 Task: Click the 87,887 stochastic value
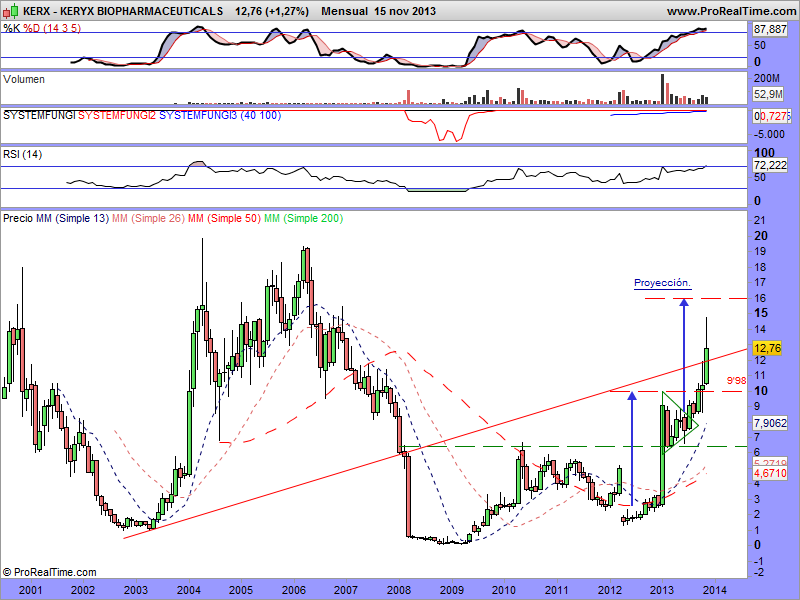770,30
